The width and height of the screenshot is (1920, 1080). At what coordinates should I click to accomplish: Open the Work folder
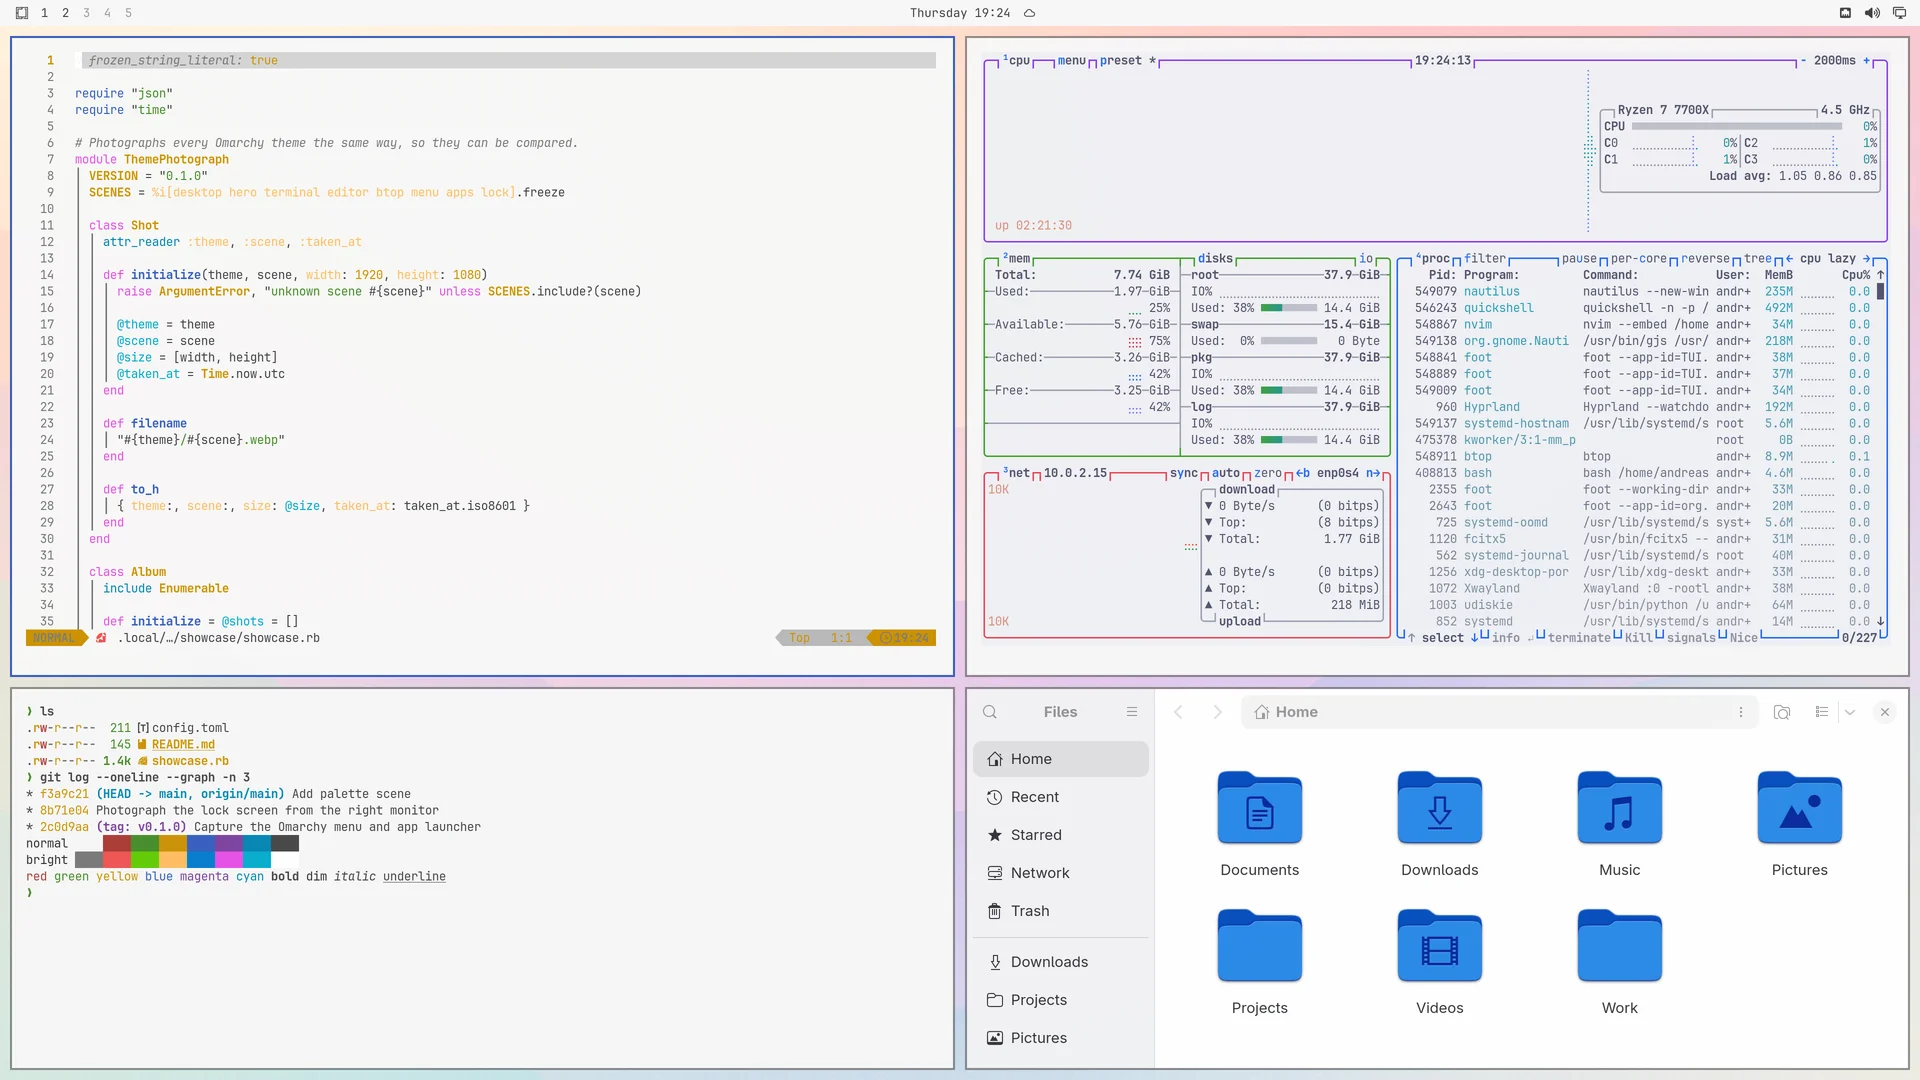click(x=1620, y=962)
